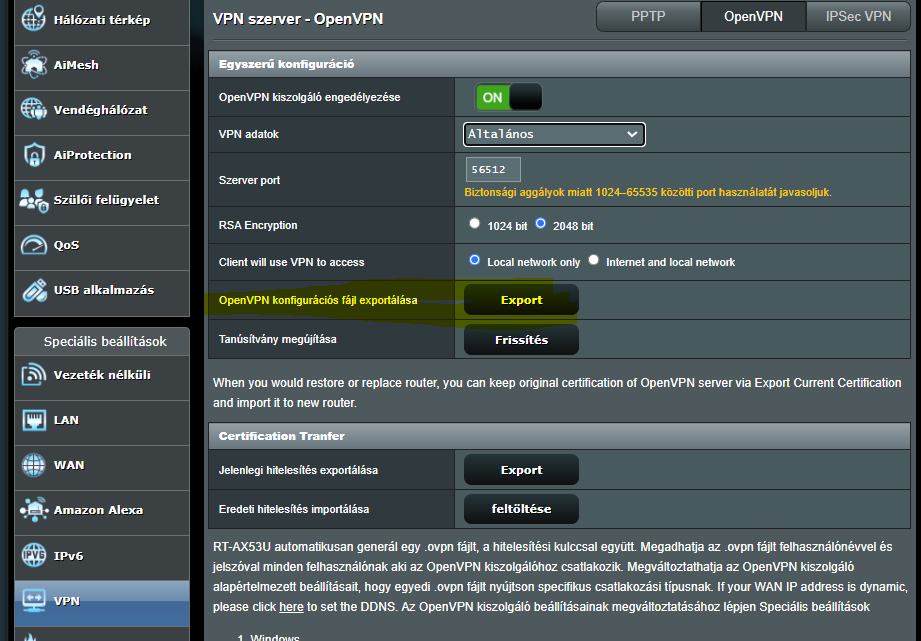Select the Szülői felügyelet menu label
The image size is (921, 641).
pyautogui.click(x=106, y=200)
